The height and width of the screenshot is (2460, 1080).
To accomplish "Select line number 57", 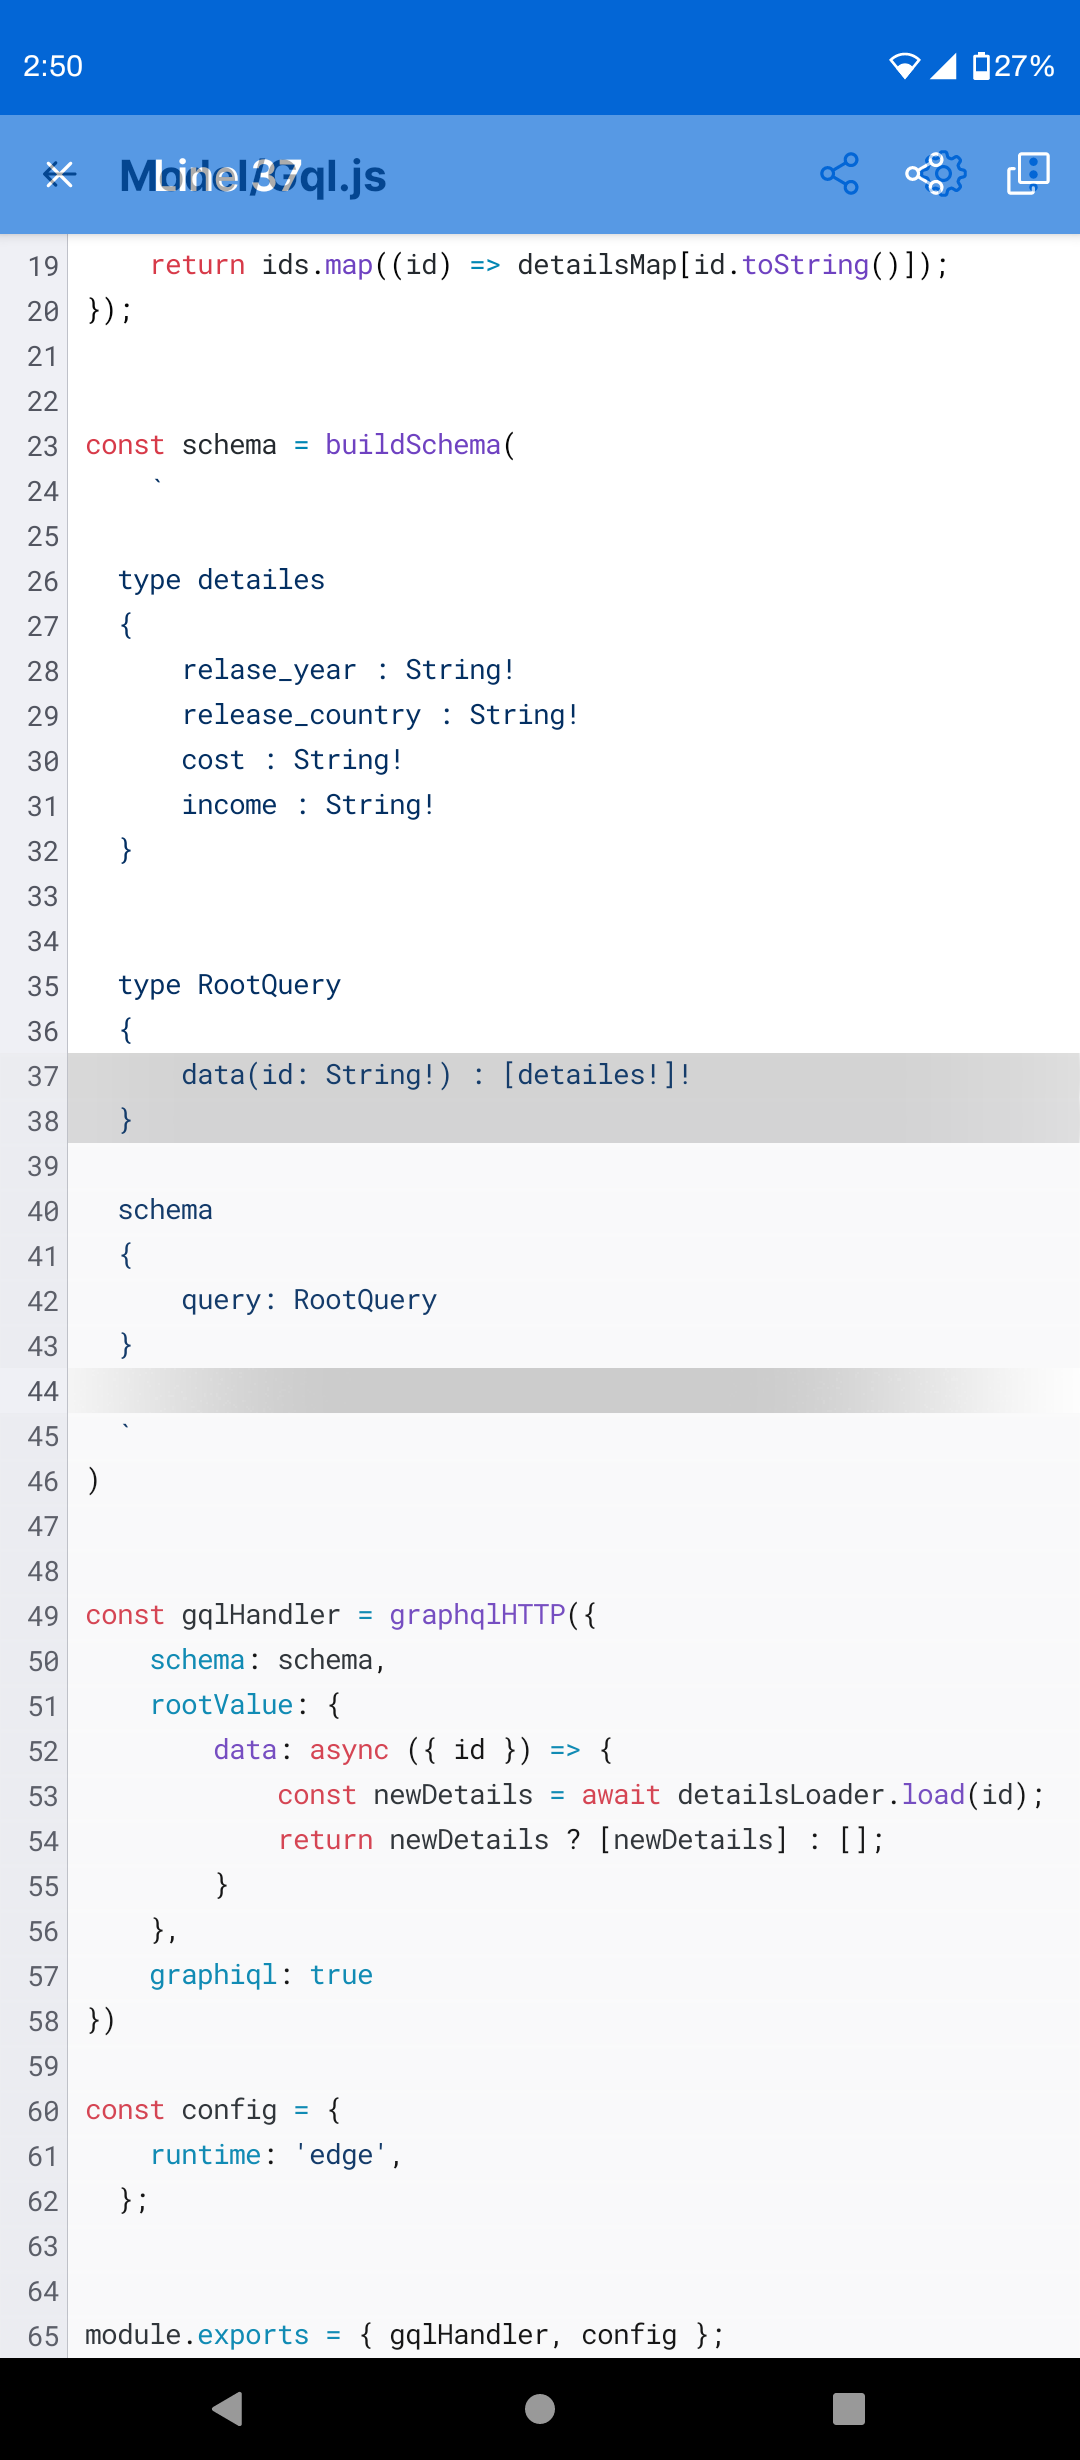I will click(x=43, y=1976).
